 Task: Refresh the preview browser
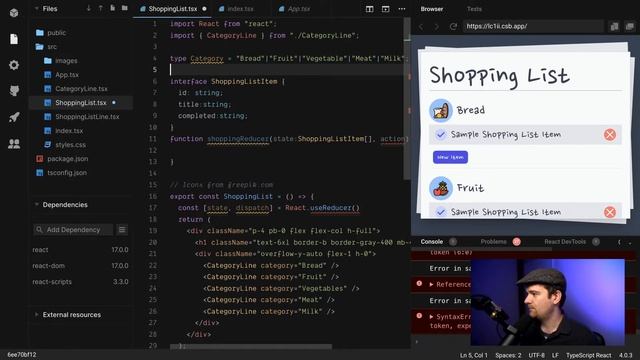(453, 27)
